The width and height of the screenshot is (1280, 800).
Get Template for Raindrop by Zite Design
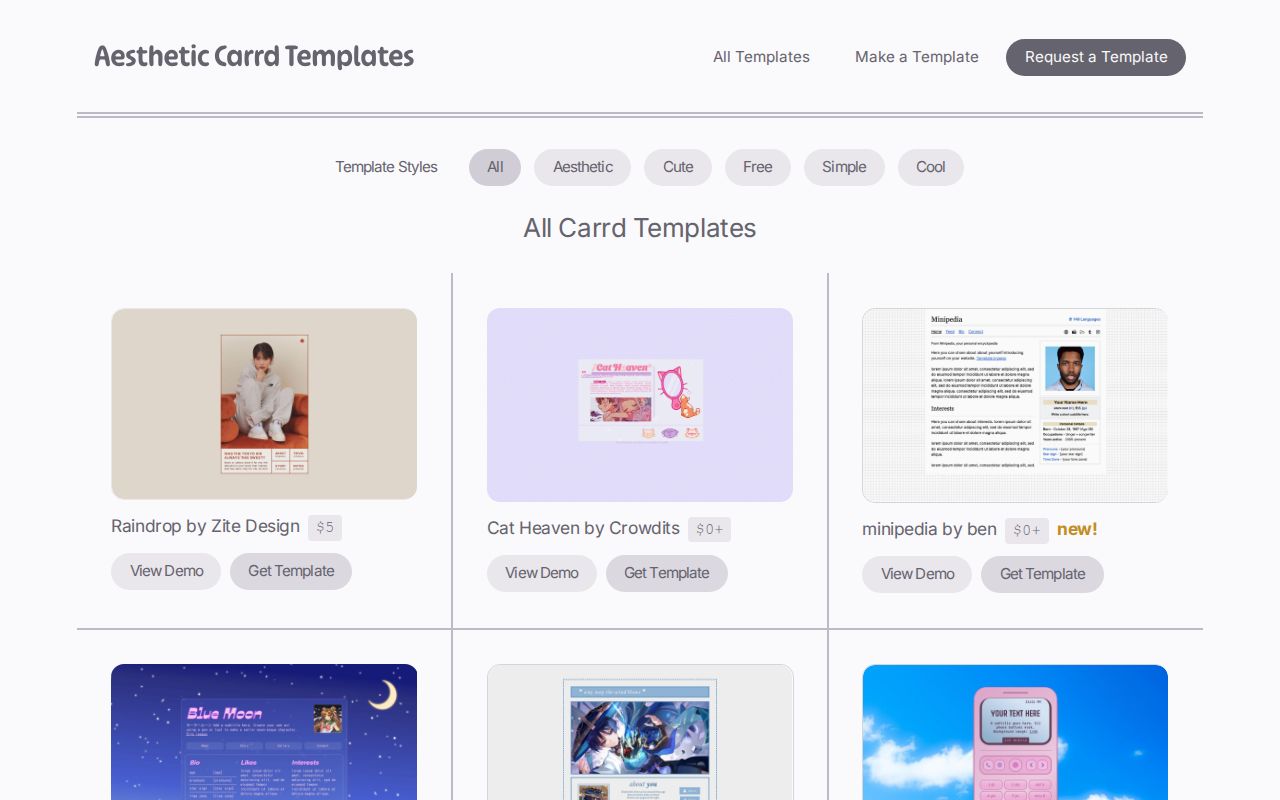coord(291,571)
